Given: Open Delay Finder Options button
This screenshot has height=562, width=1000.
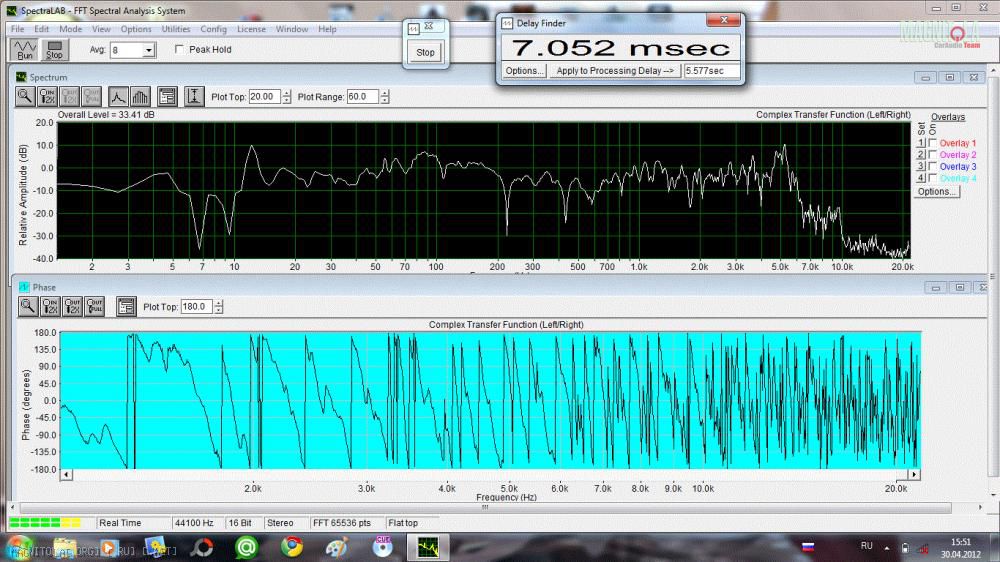Looking at the screenshot, I should [x=524, y=71].
